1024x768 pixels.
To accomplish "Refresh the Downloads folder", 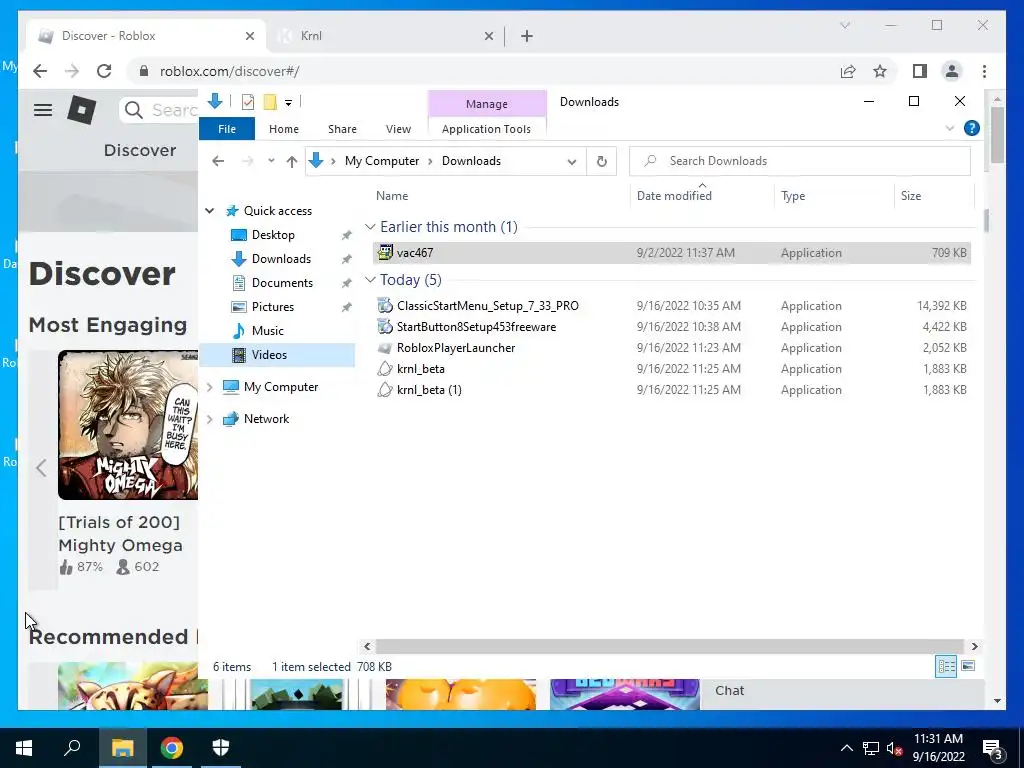I will [601, 161].
